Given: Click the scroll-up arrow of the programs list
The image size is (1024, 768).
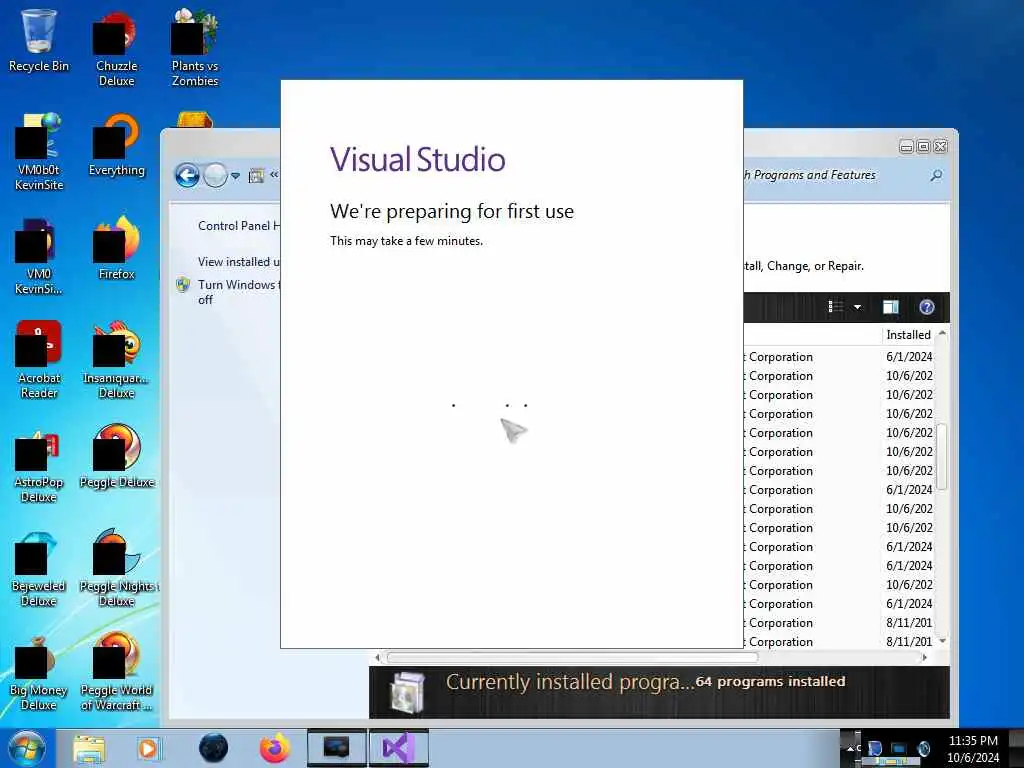Looking at the screenshot, I should point(942,334).
